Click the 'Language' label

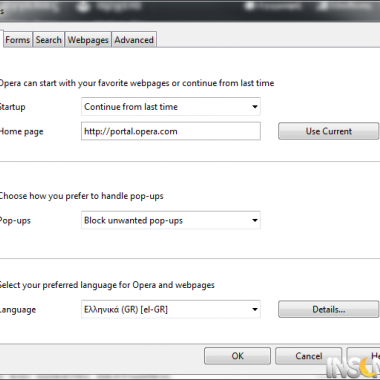pyautogui.click(x=18, y=310)
